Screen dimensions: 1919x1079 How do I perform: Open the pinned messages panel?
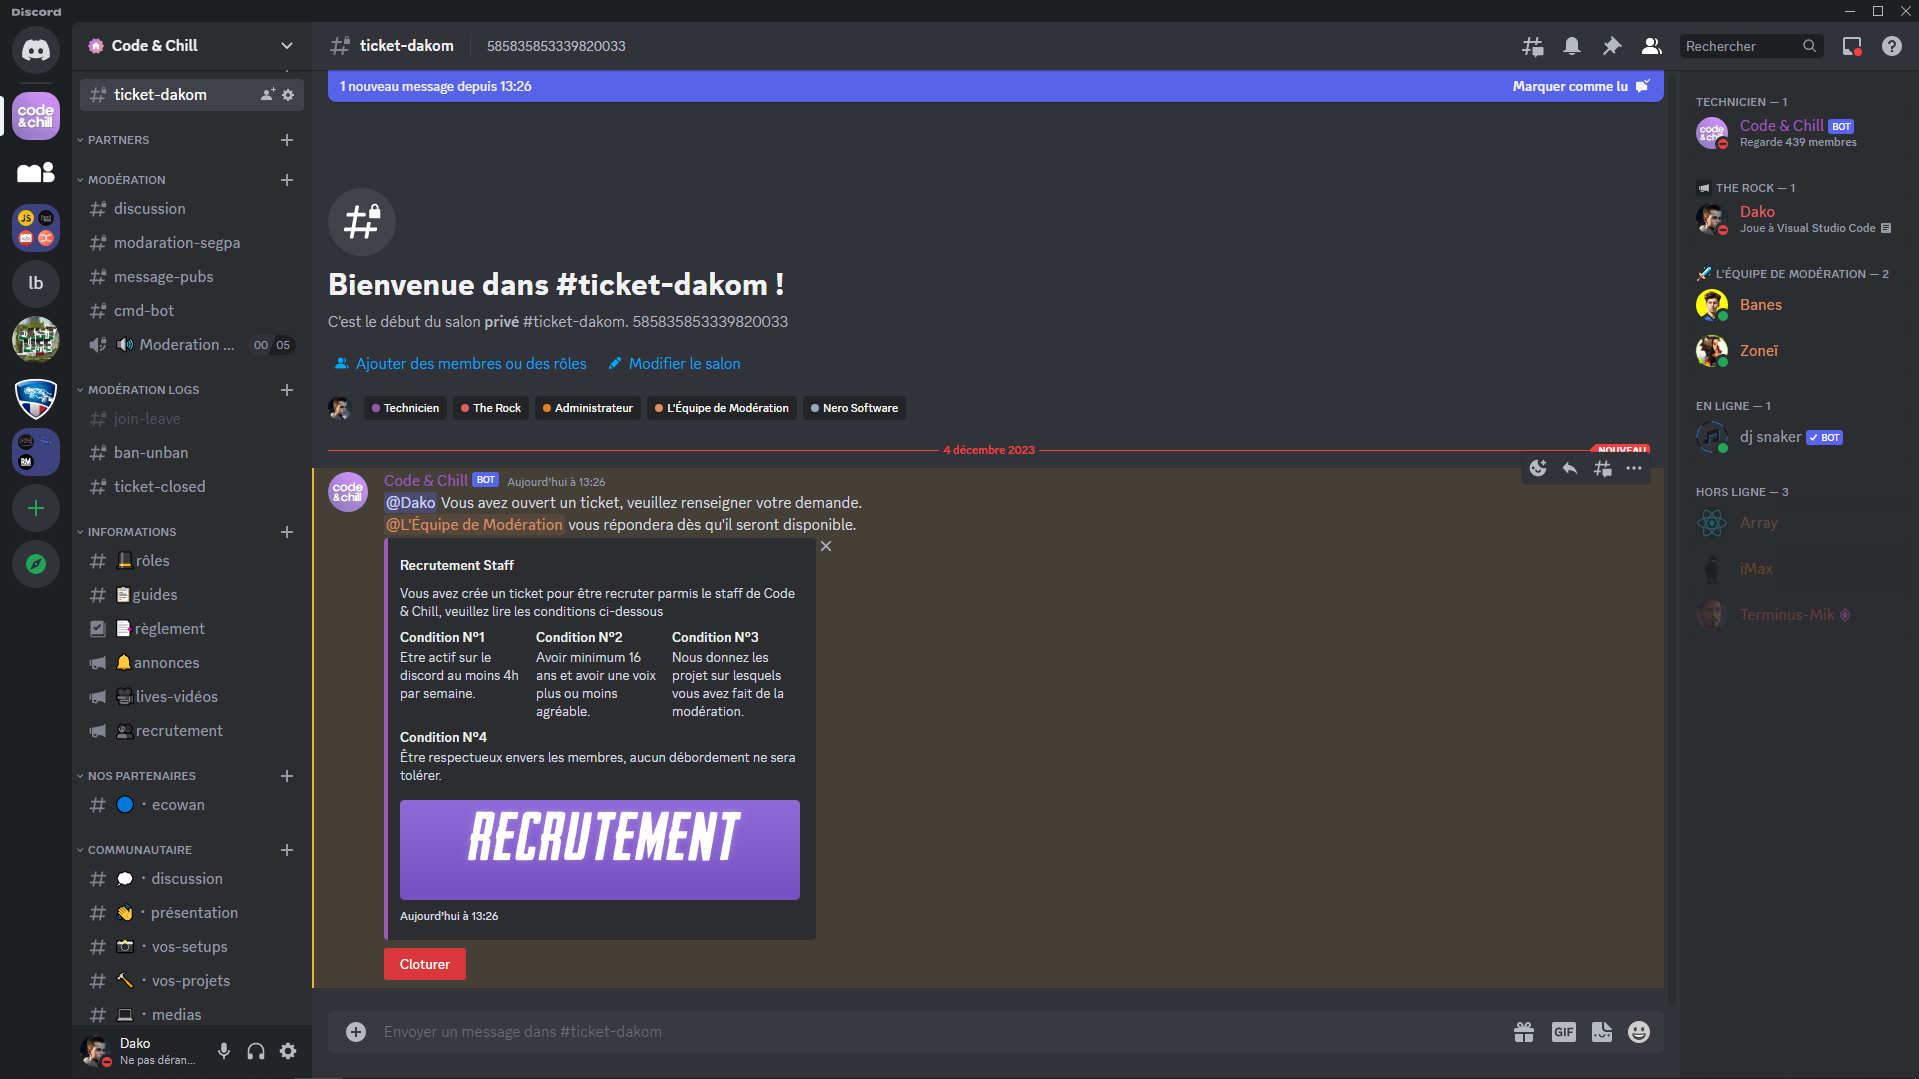(x=1611, y=46)
